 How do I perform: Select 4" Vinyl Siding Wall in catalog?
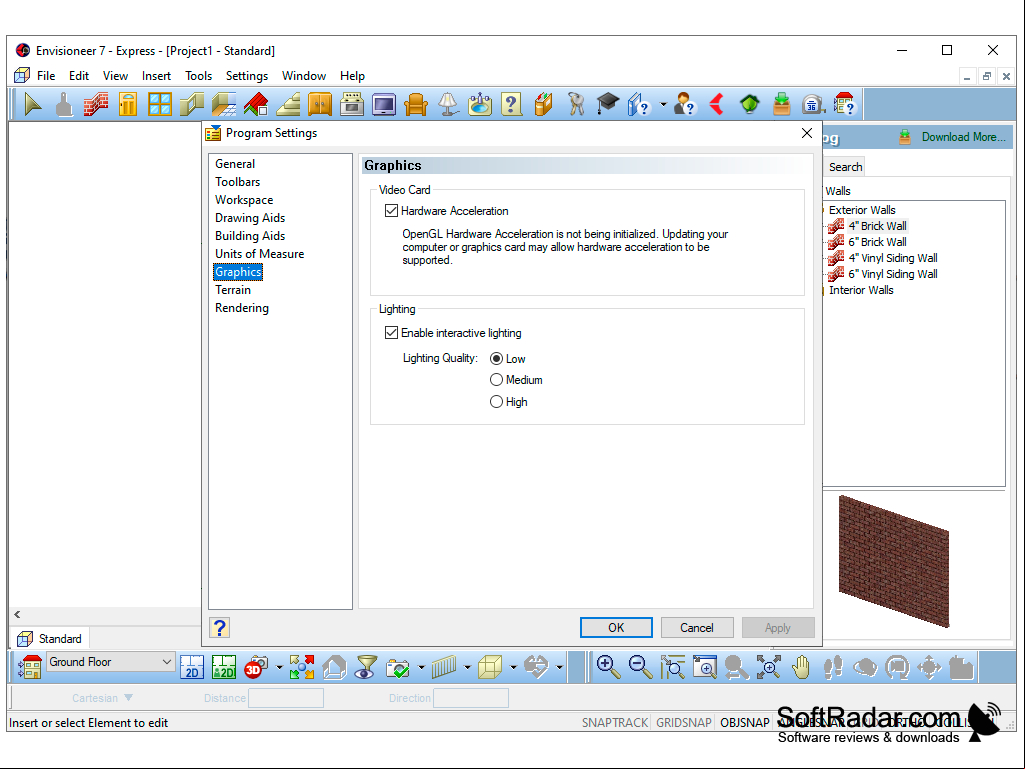coord(893,258)
